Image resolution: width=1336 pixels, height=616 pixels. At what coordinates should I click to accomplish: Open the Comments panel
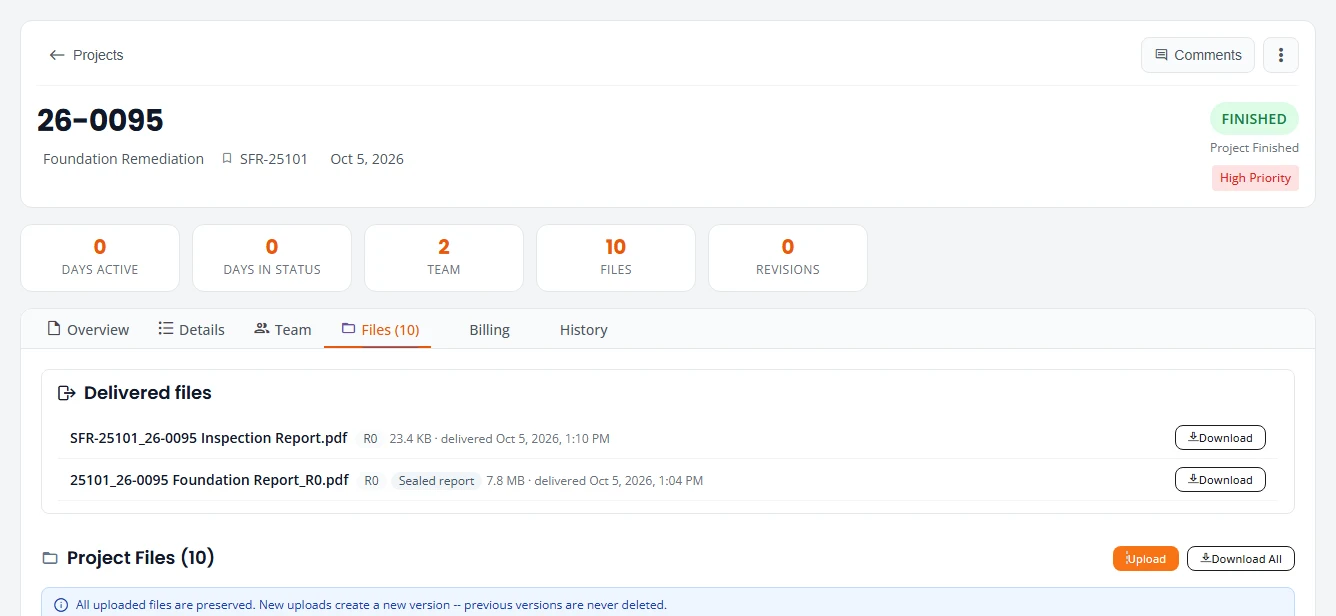tap(1198, 55)
